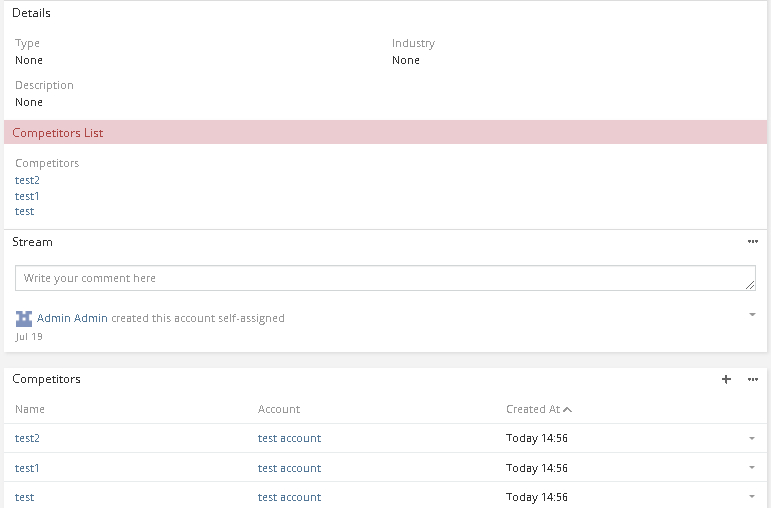Sort by Created At column header

(x=533, y=409)
